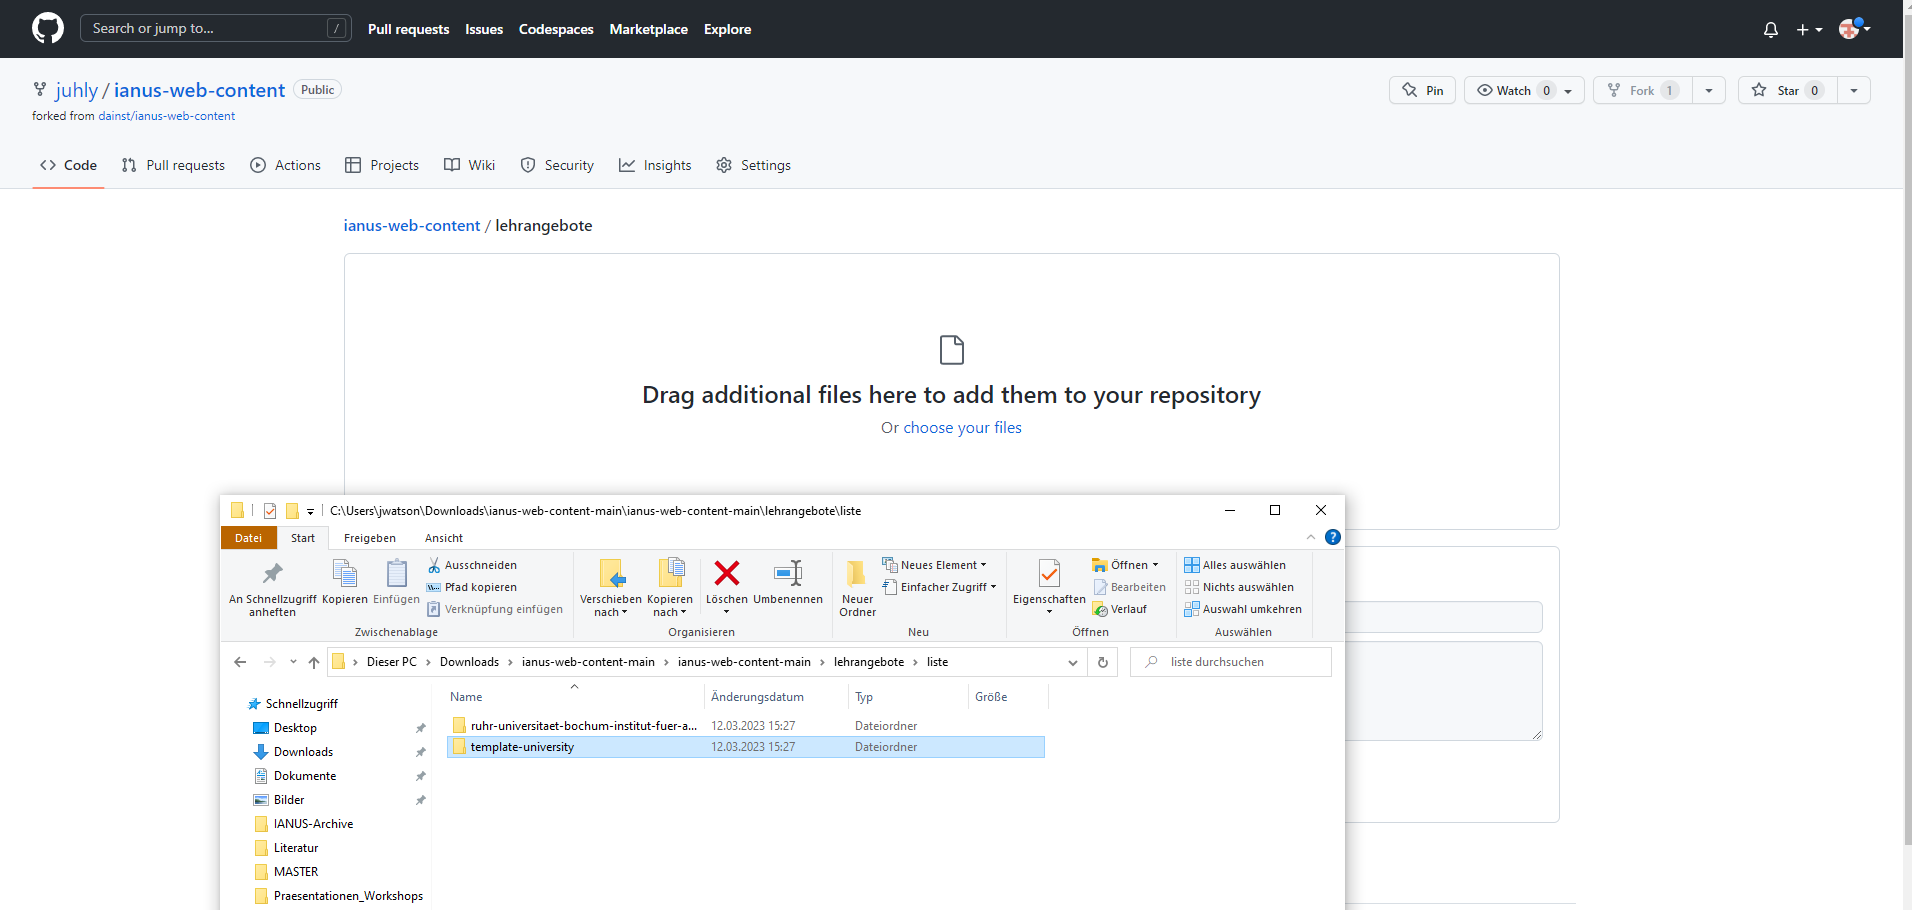Open the Ansicht ribbon tab
This screenshot has height=910, width=1912.
point(444,538)
